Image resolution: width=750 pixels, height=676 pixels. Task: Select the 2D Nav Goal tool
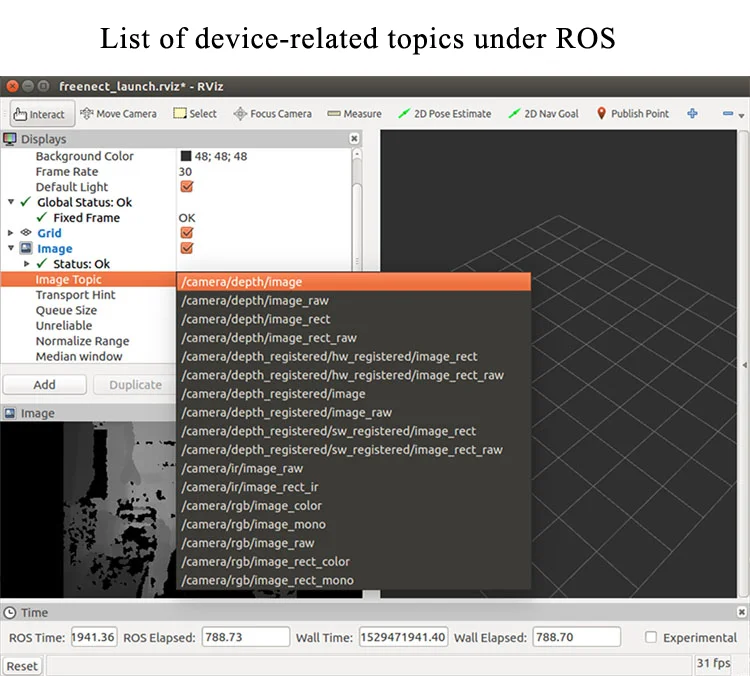(x=543, y=114)
